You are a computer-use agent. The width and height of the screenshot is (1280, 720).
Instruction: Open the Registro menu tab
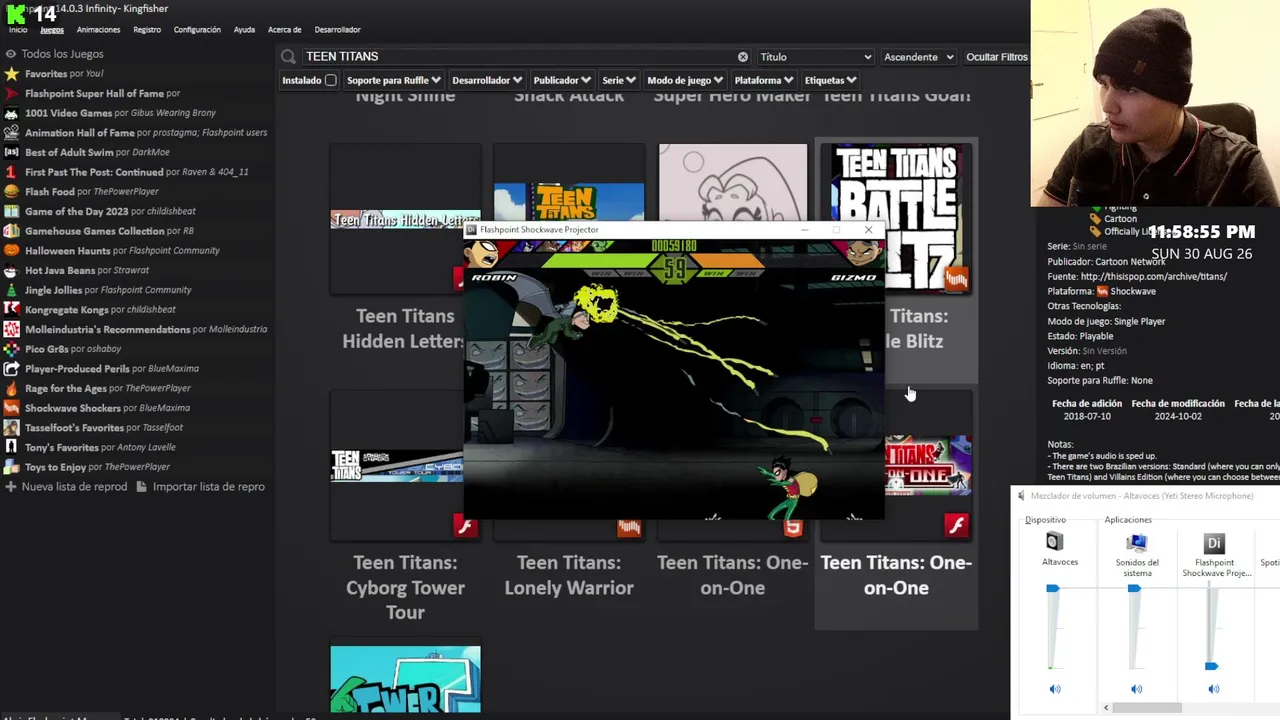147,30
